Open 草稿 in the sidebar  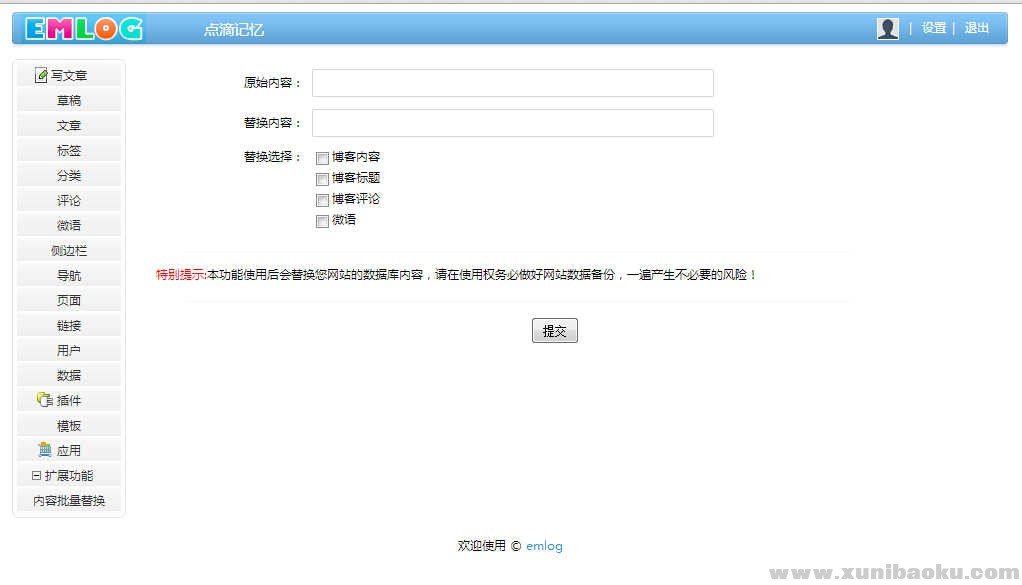tap(69, 100)
